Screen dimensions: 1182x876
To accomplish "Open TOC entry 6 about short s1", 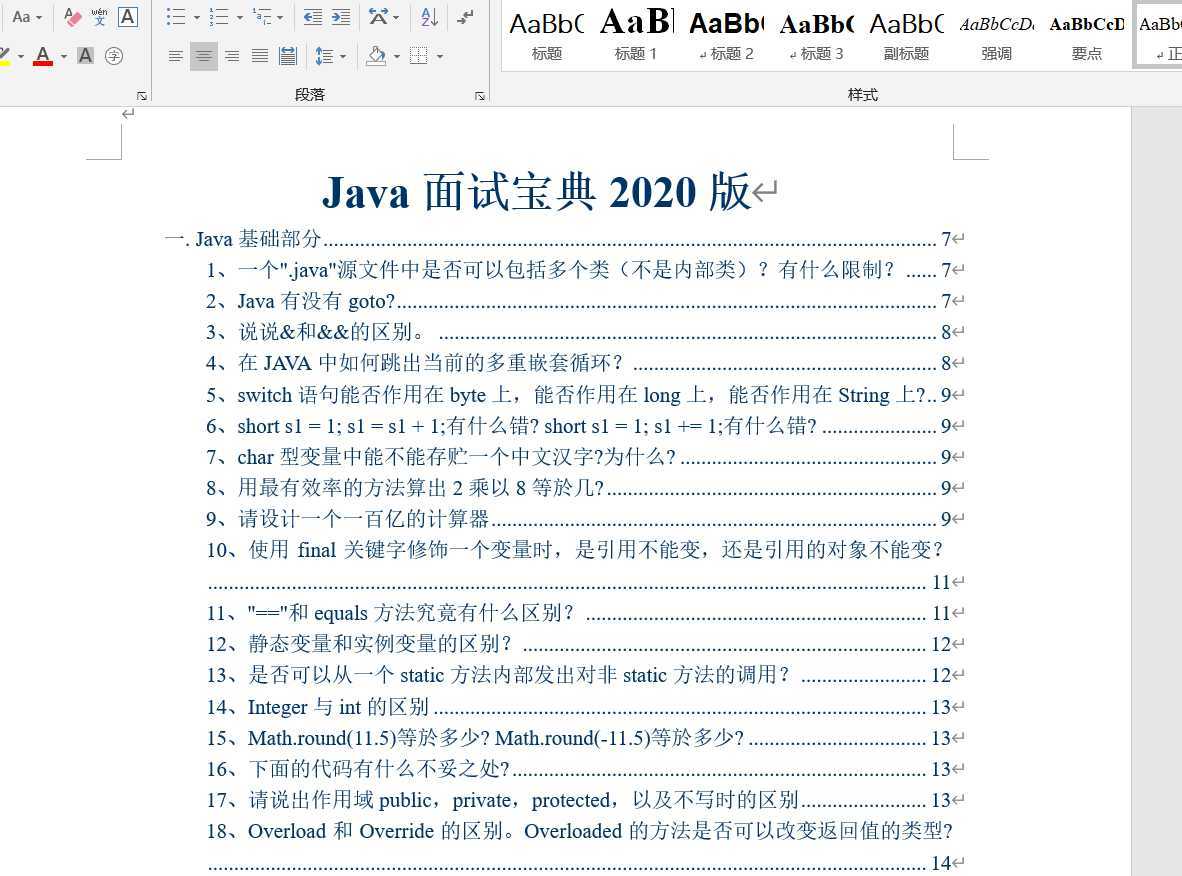I will (584, 425).
